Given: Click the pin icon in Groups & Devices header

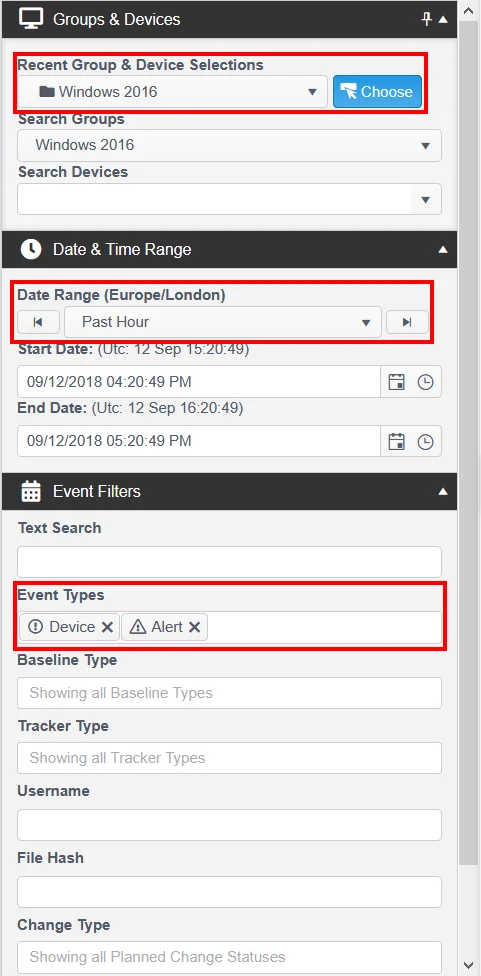Looking at the screenshot, I should (x=427, y=19).
